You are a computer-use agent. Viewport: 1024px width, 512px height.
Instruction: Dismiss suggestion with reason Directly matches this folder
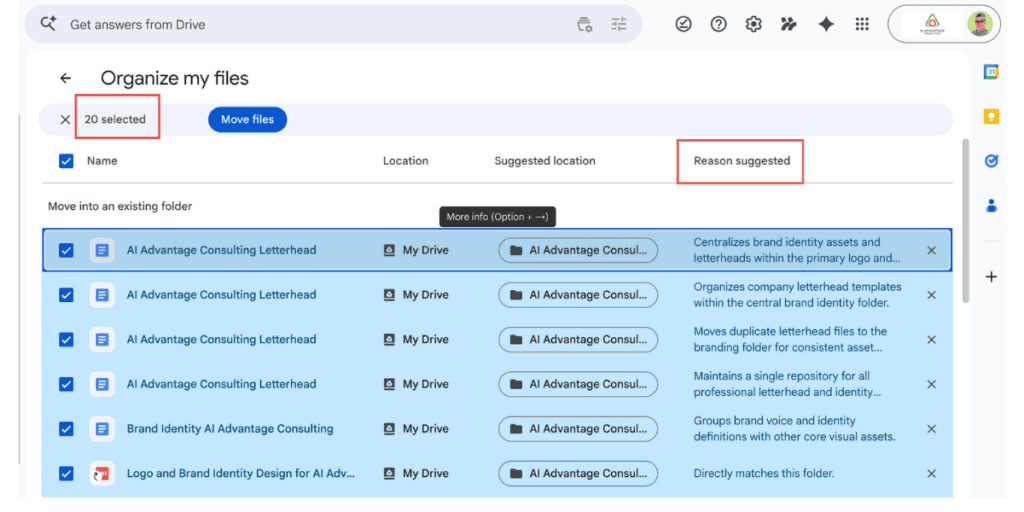coord(931,473)
